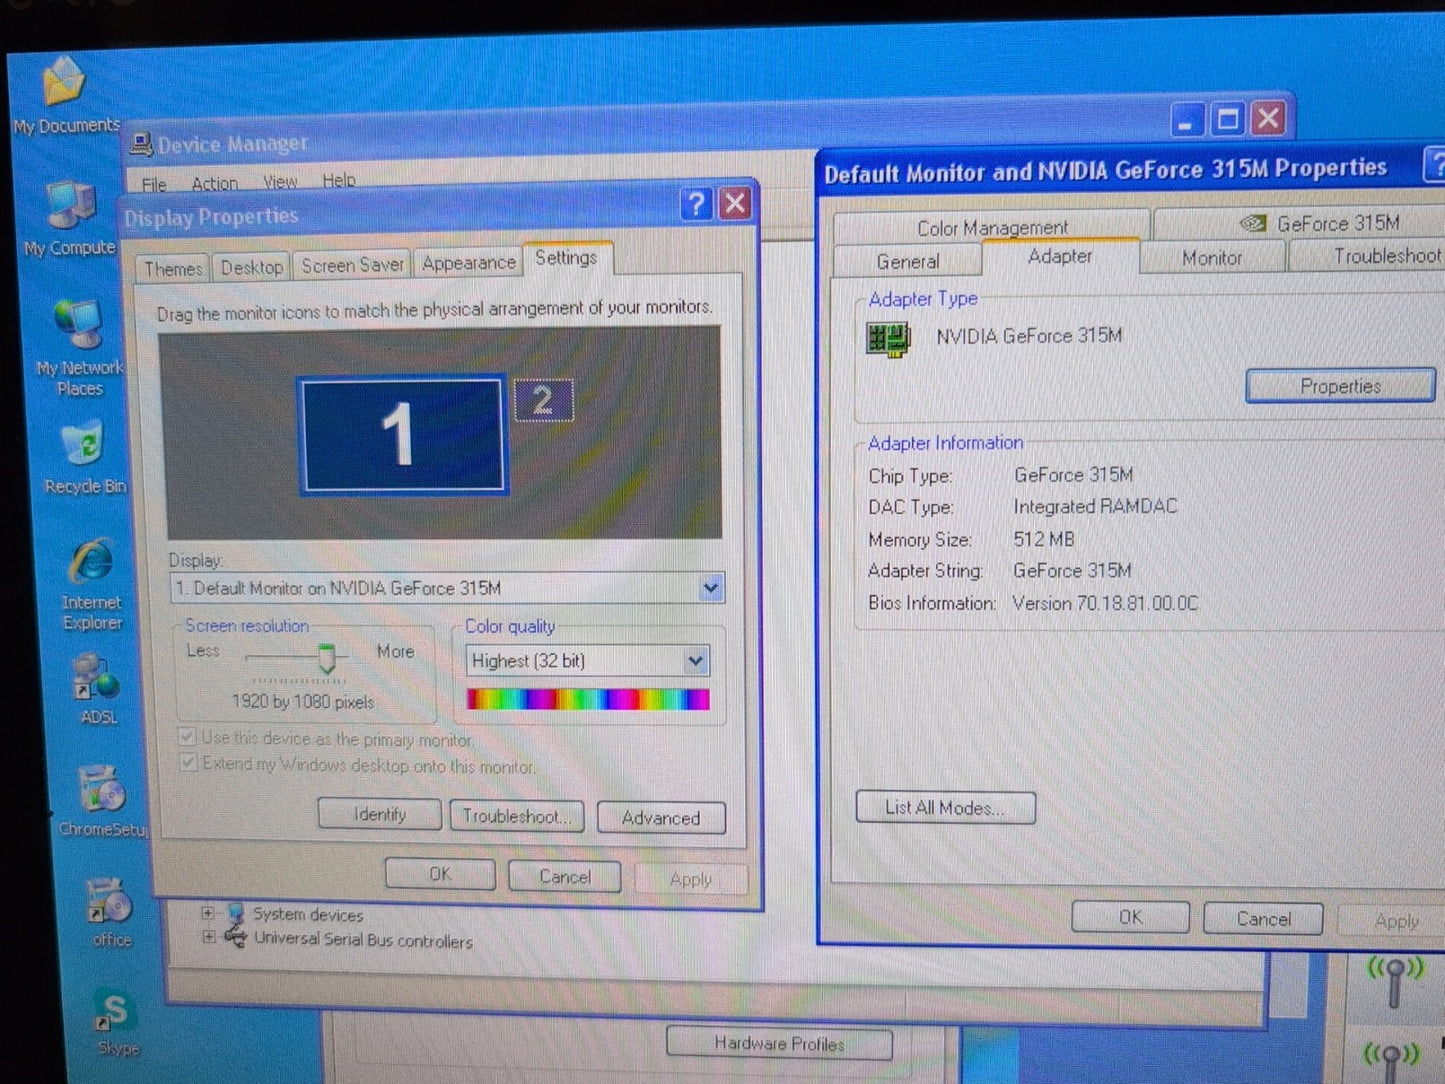
Task: Select the ADSL shortcut icon
Action: pyautogui.click(x=96, y=679)
